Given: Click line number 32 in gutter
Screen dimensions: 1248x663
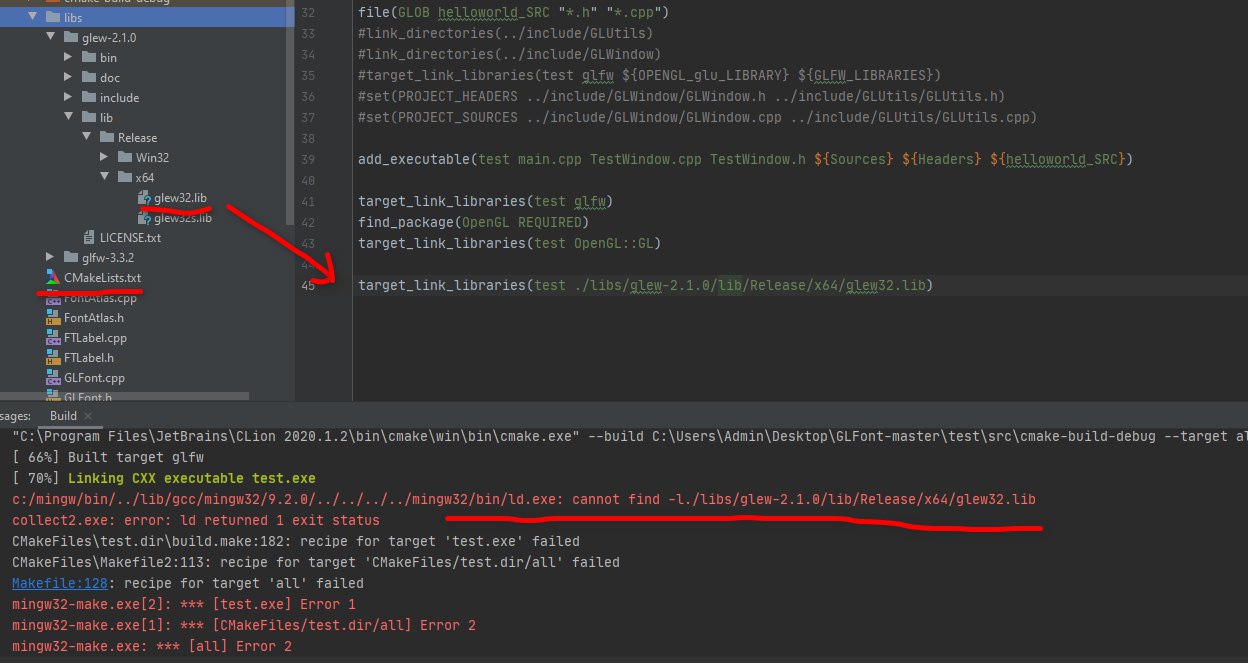Looking at the screenshot, I should click(x=308, y=13).
